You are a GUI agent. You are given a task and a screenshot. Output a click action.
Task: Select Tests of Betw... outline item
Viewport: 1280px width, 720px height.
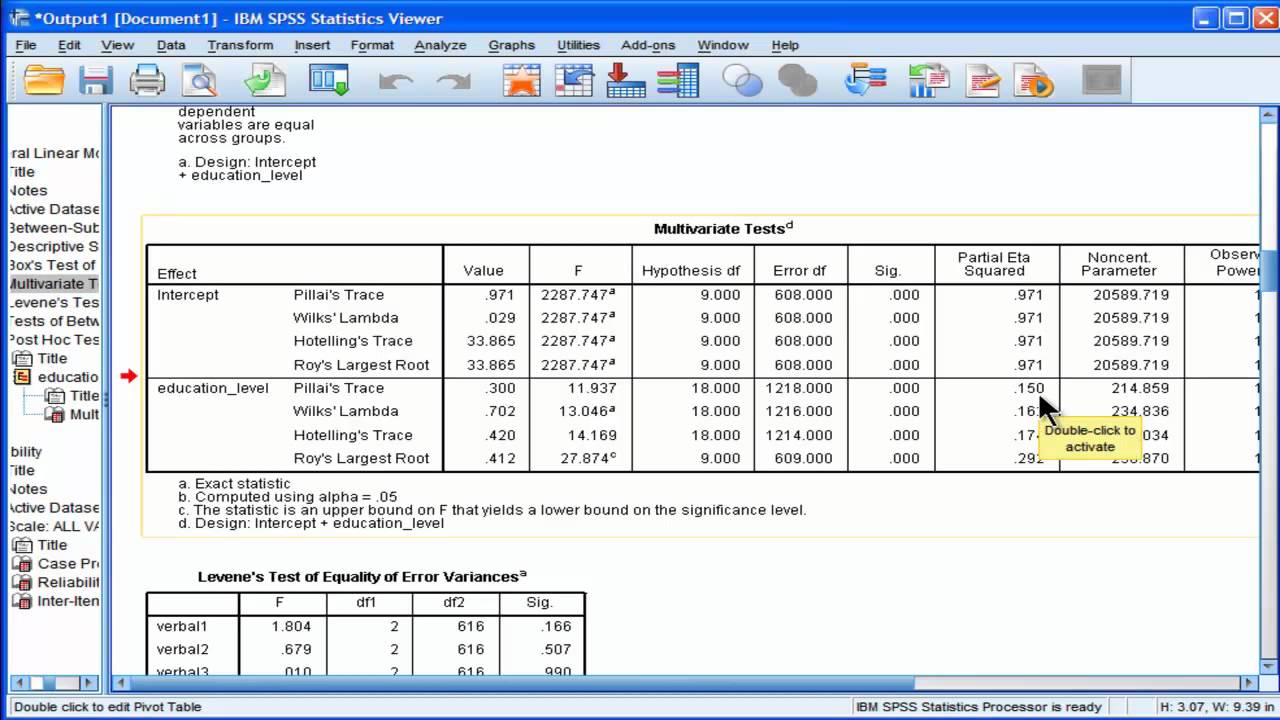55,321
